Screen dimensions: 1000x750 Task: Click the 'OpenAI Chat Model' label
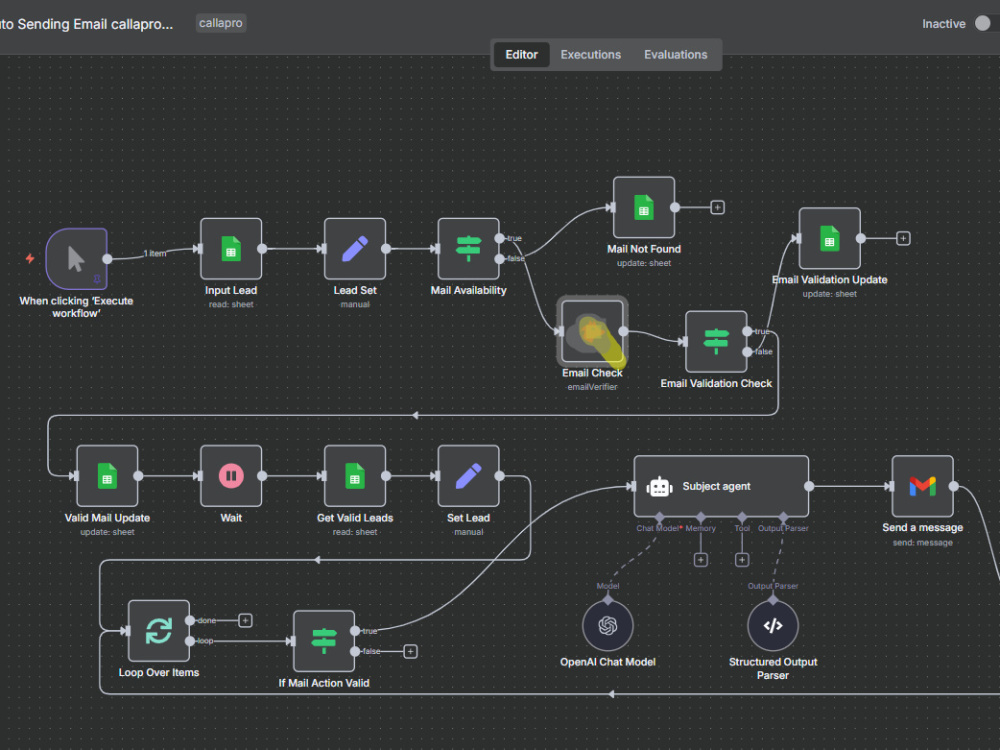pyautogui.click(x=608, y=662)
